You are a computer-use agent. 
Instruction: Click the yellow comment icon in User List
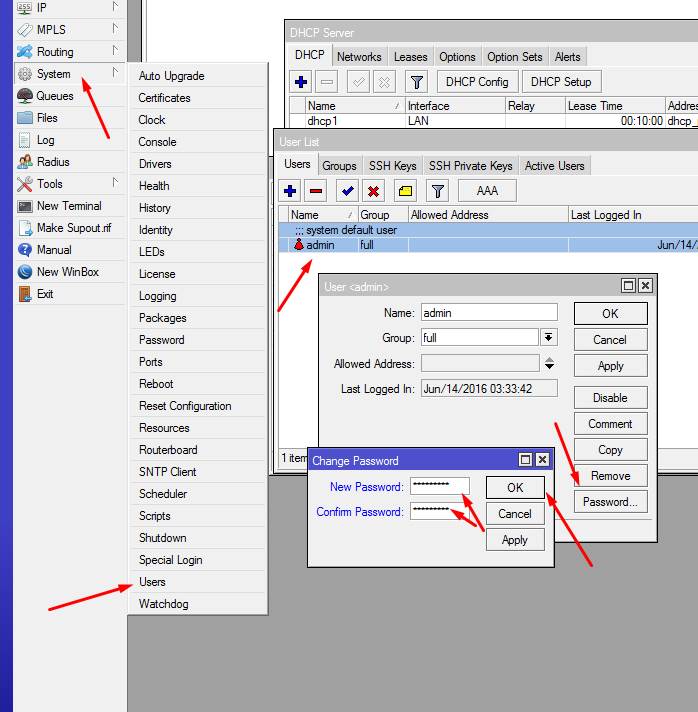(x=405, y=191)
